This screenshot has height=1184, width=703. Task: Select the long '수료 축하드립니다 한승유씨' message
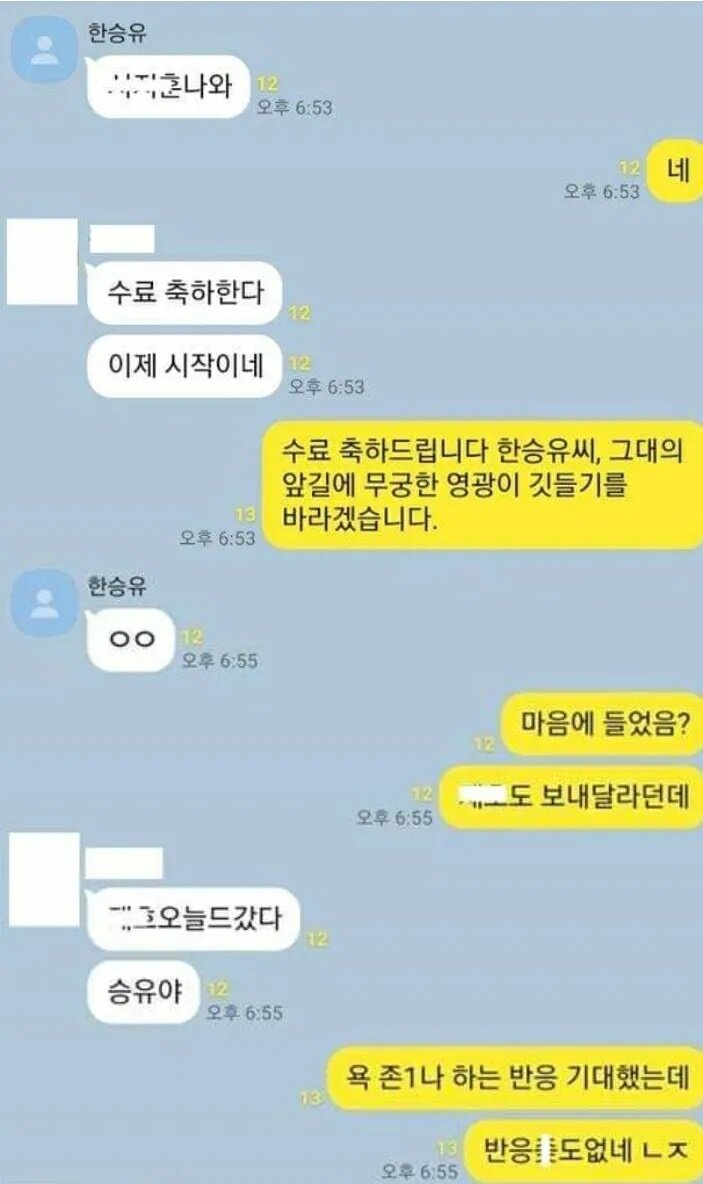click(x=483, y=484)
